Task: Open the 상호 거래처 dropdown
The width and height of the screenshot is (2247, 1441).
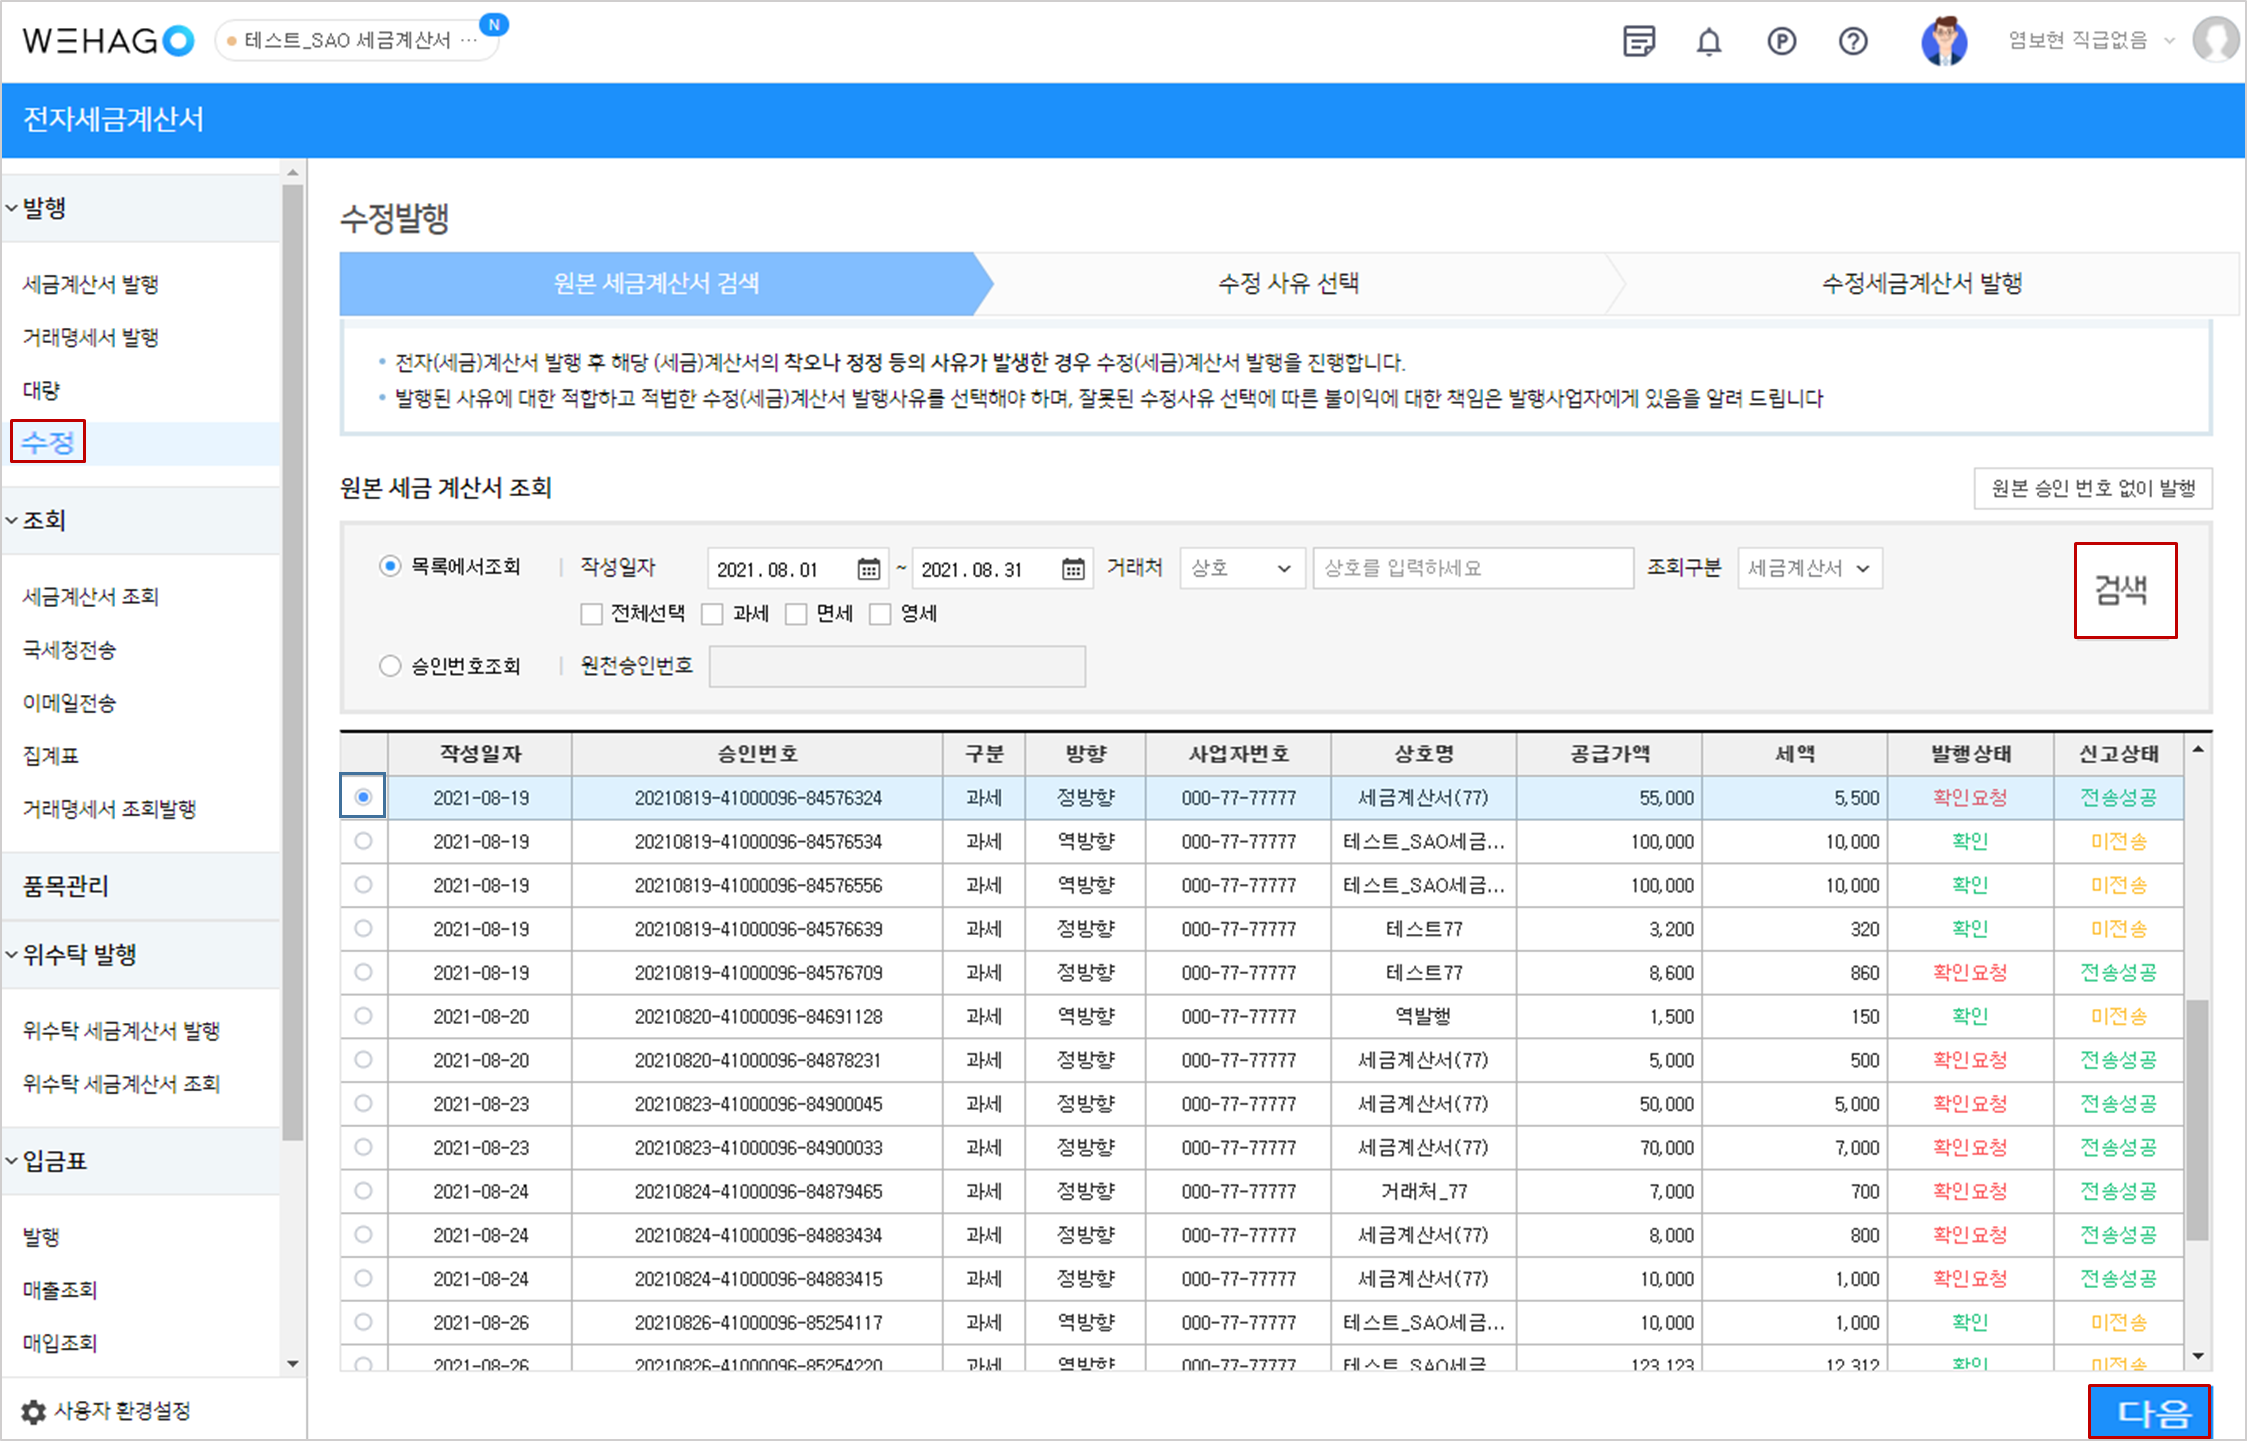Action: click(x=1241, y=568)
